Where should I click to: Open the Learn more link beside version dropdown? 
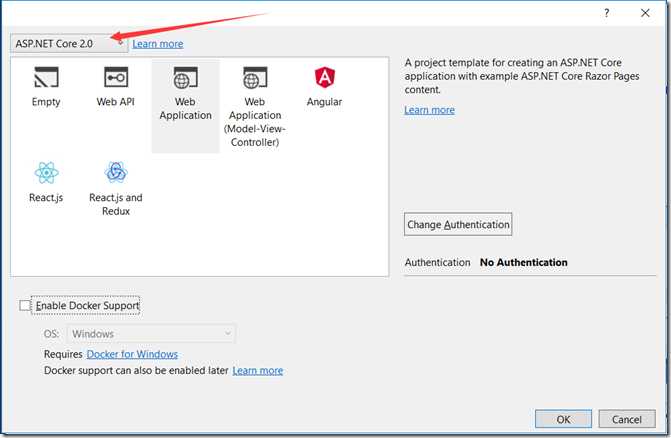coord(158,44)
